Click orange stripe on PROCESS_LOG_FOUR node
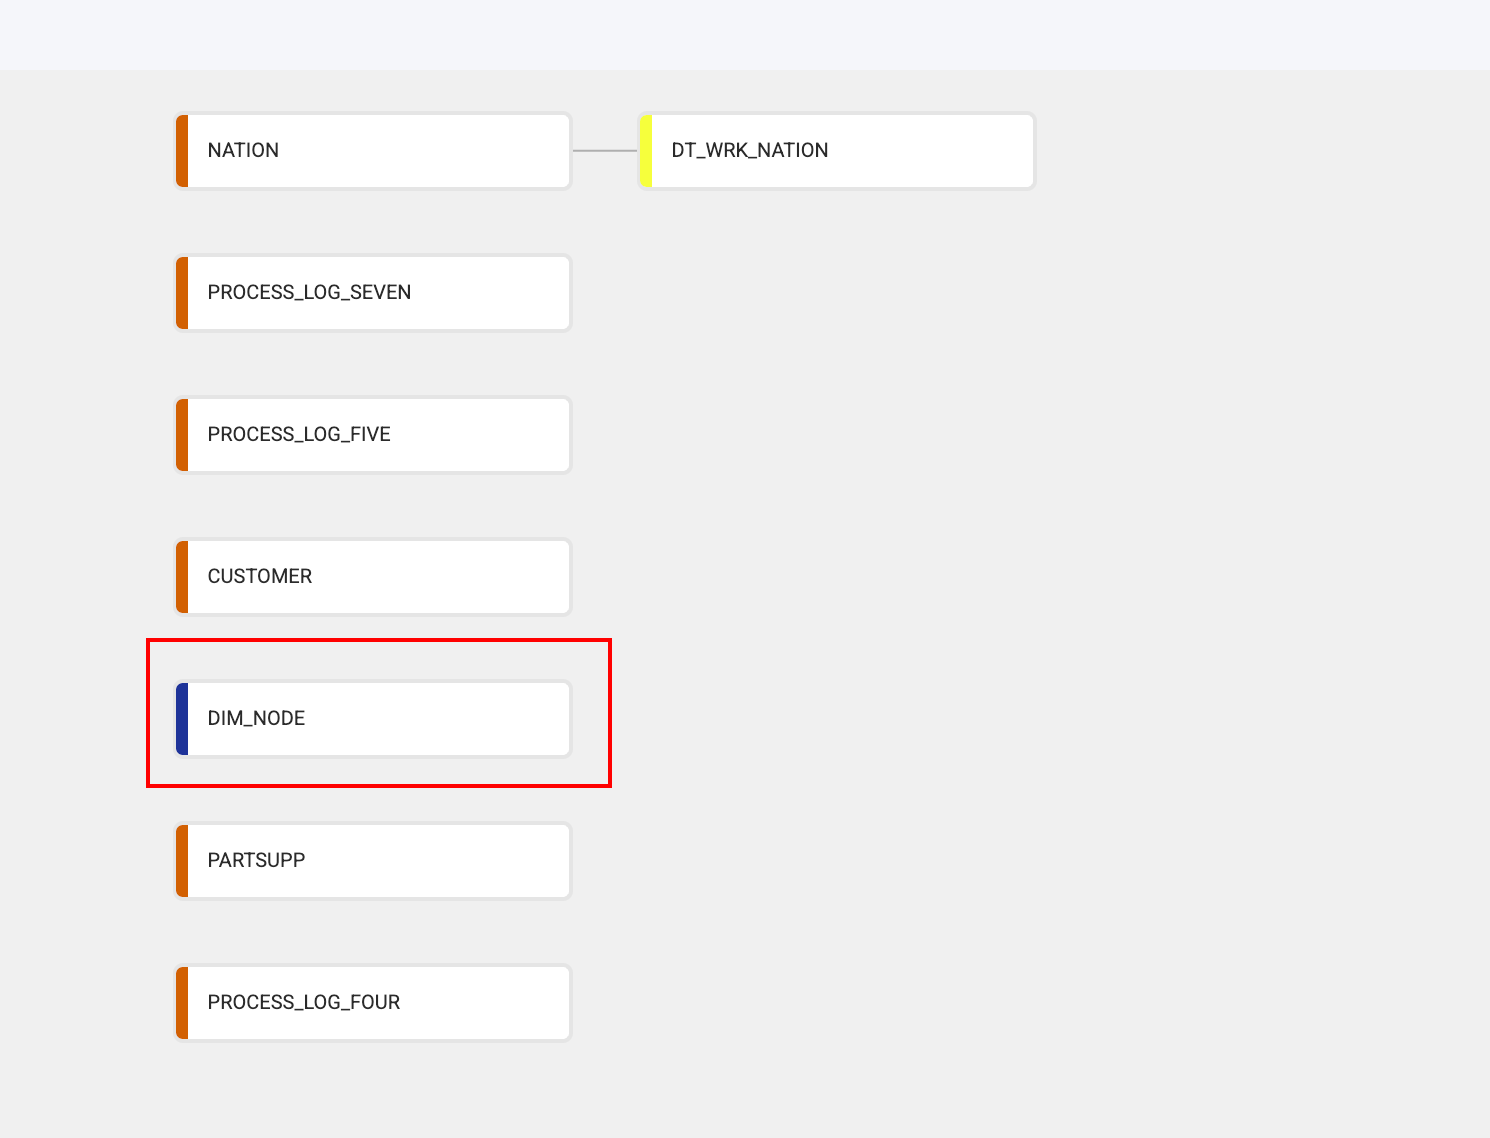The height and width of the screenshot is (1138, 1490). tap(182, 1003)
